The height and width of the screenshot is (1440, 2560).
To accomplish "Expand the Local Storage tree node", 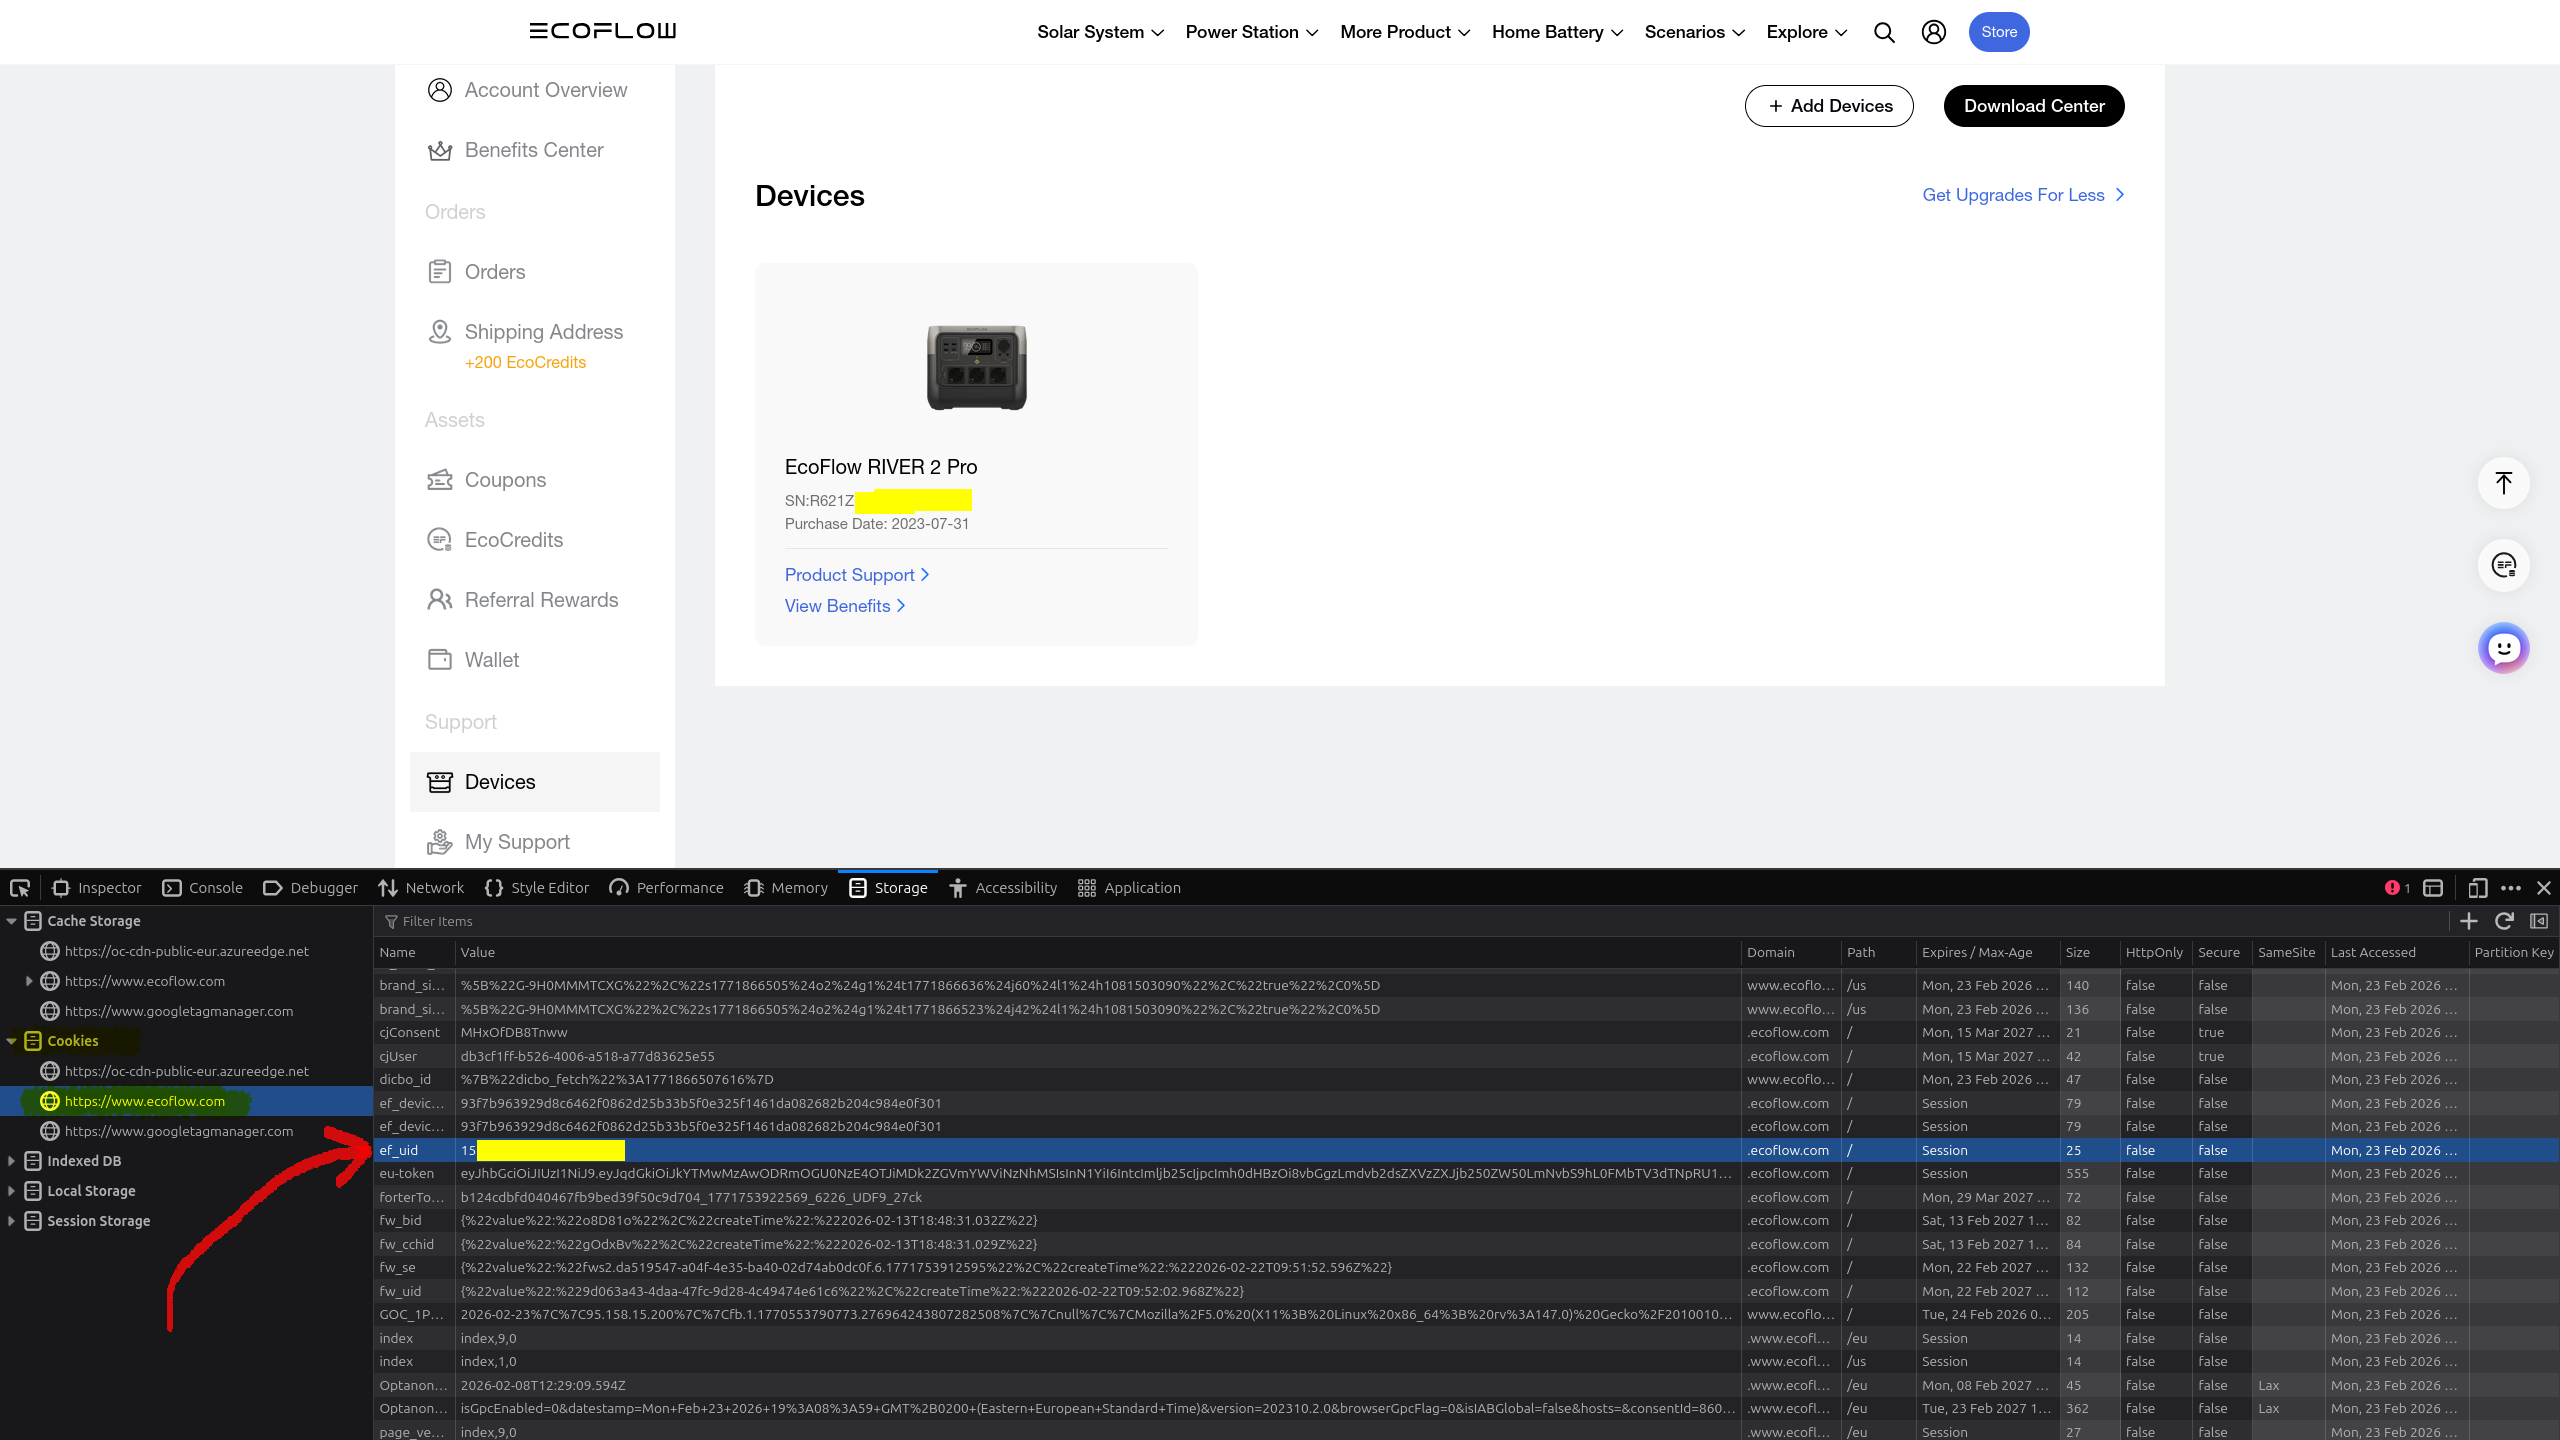I will (x=11, y=1191).
